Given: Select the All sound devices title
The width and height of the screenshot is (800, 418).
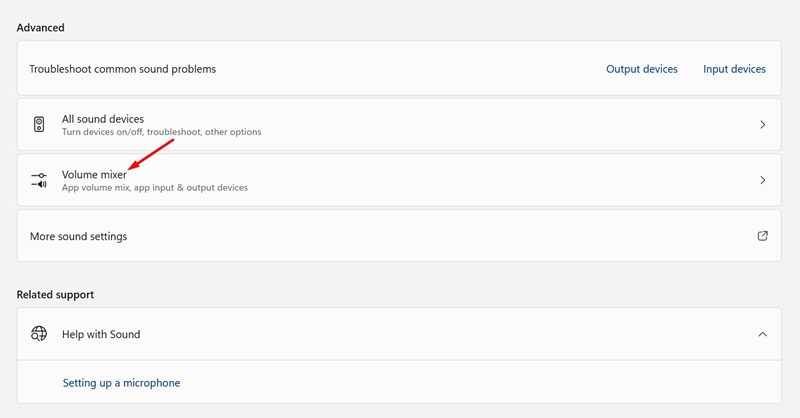Looking at the screenshot, I should click(103, 119).
